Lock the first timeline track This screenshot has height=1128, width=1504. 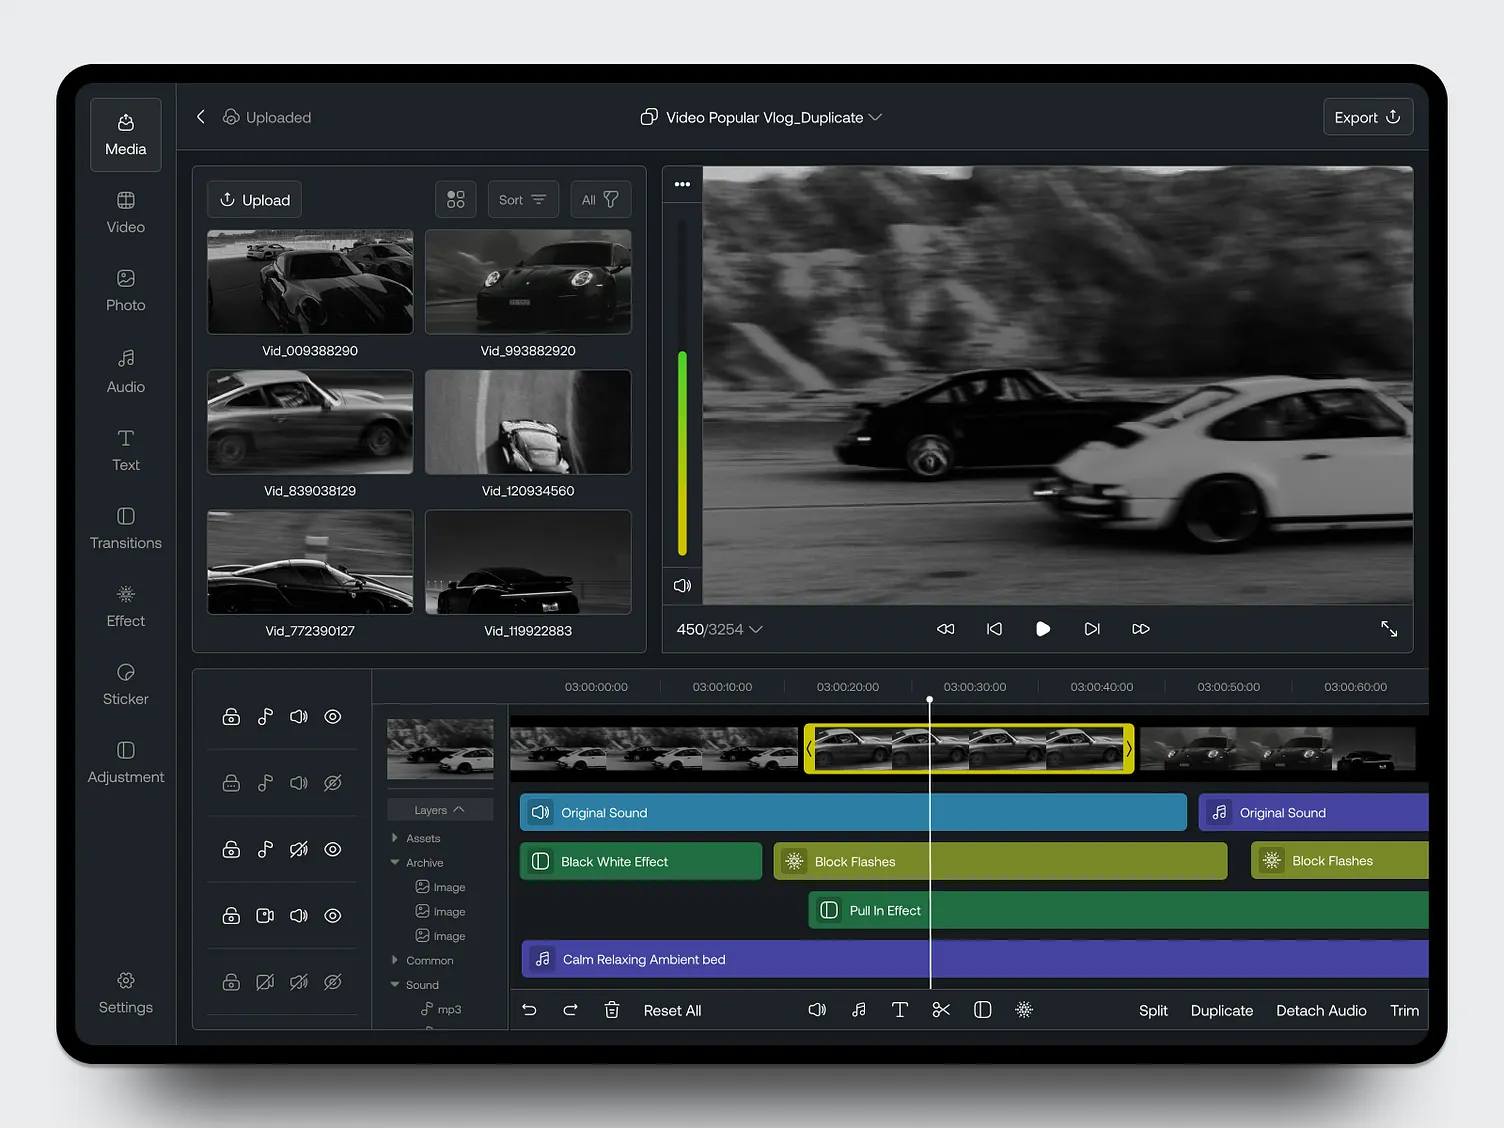pyautogui.click(x=231, y=716)
